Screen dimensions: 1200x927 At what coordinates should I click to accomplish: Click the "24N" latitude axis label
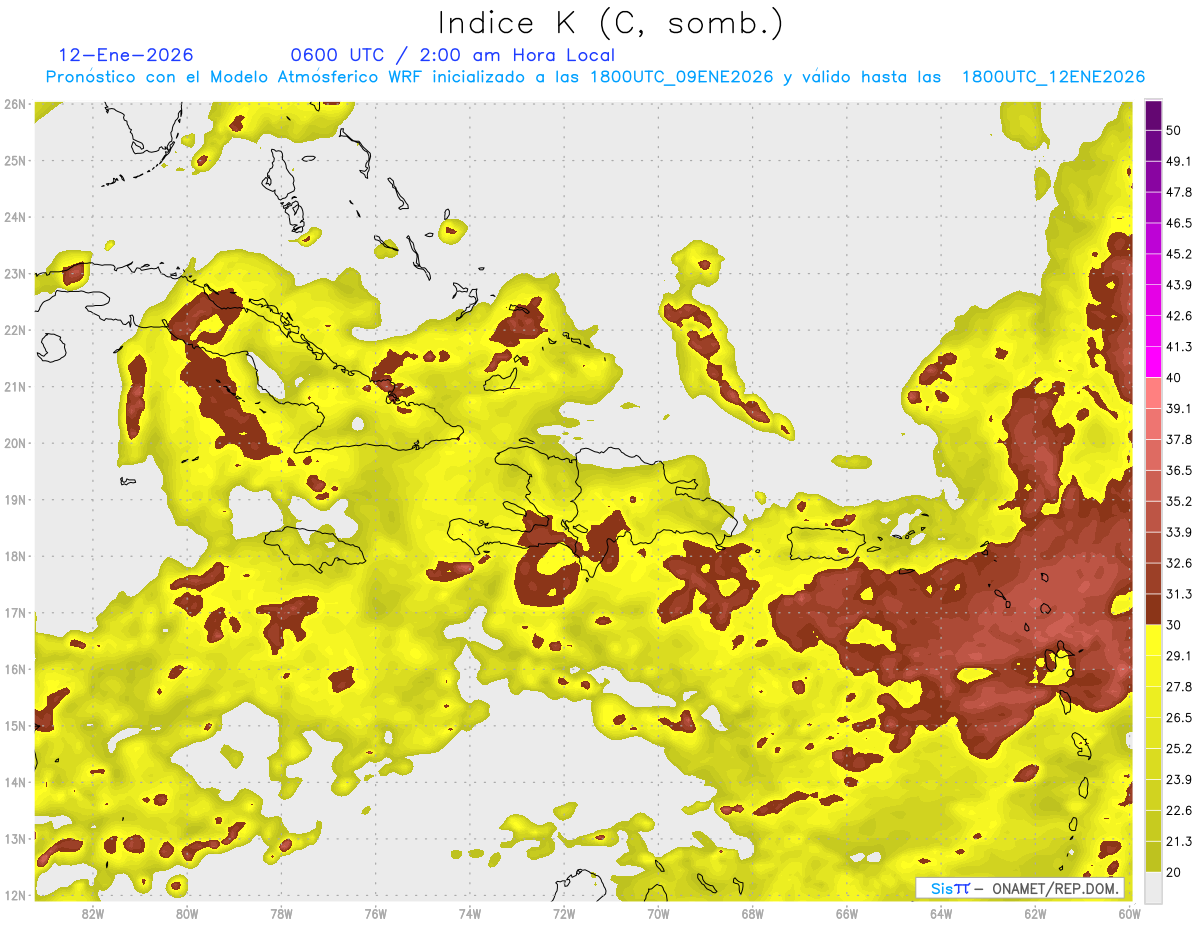14,217
